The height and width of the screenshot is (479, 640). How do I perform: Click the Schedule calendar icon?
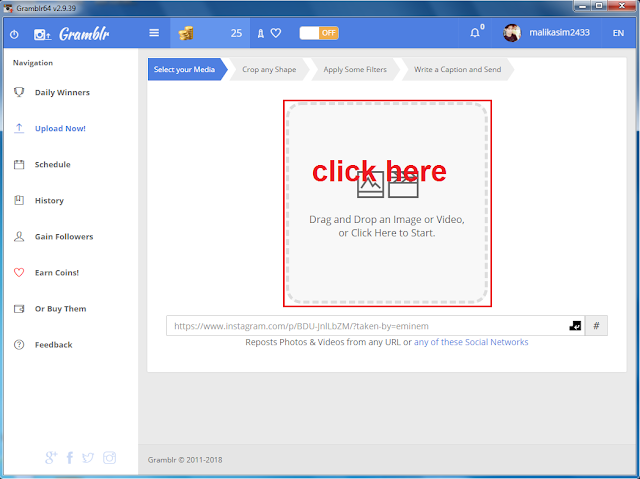(19, 164)
